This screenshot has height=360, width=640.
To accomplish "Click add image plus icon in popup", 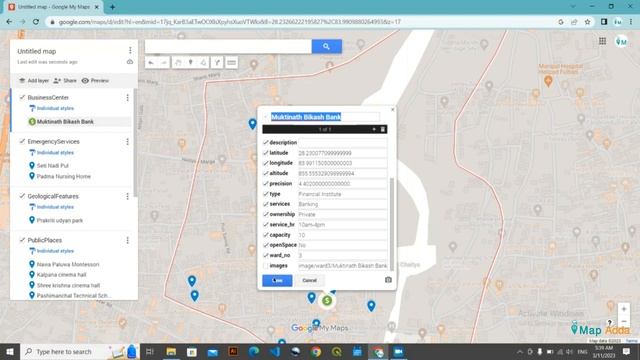I will (x=373, y=129).
